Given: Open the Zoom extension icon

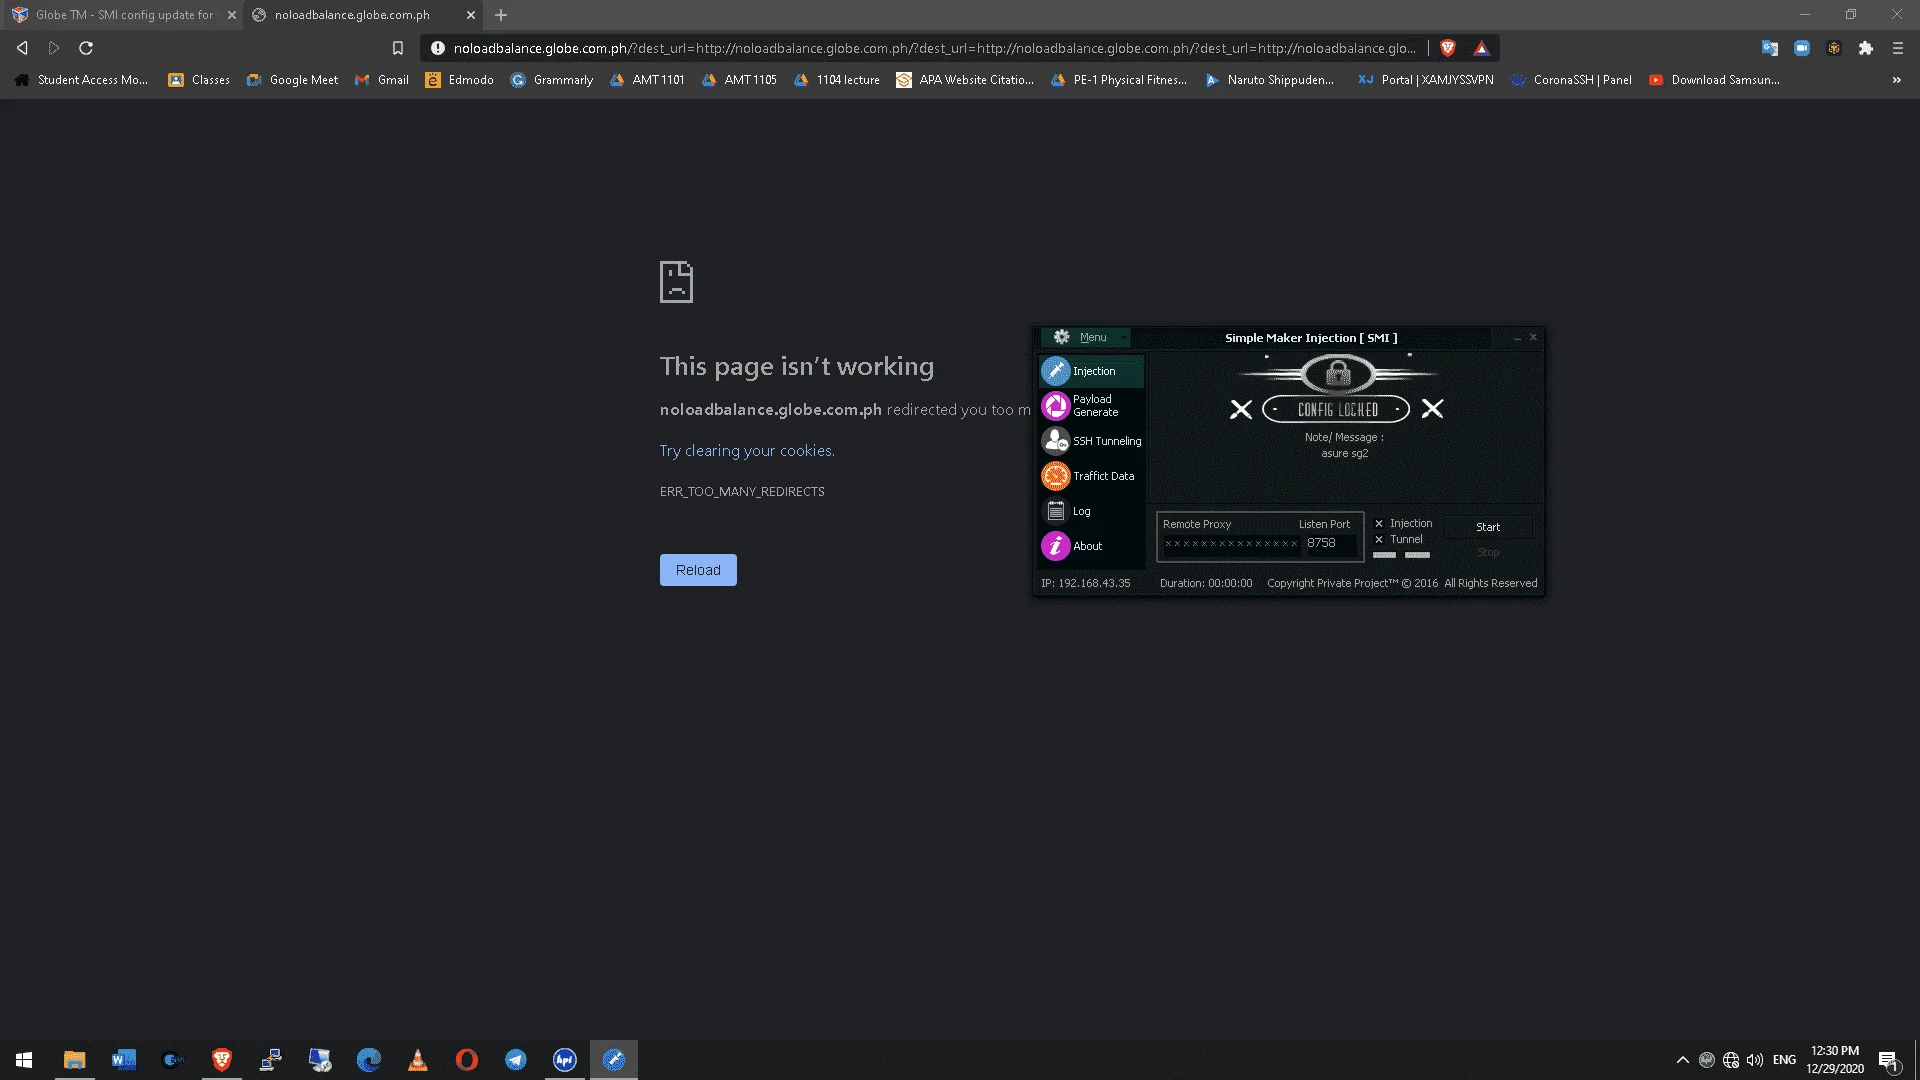Looking at the screenshot, I should pyautogui.click(x=1802, y=48).
